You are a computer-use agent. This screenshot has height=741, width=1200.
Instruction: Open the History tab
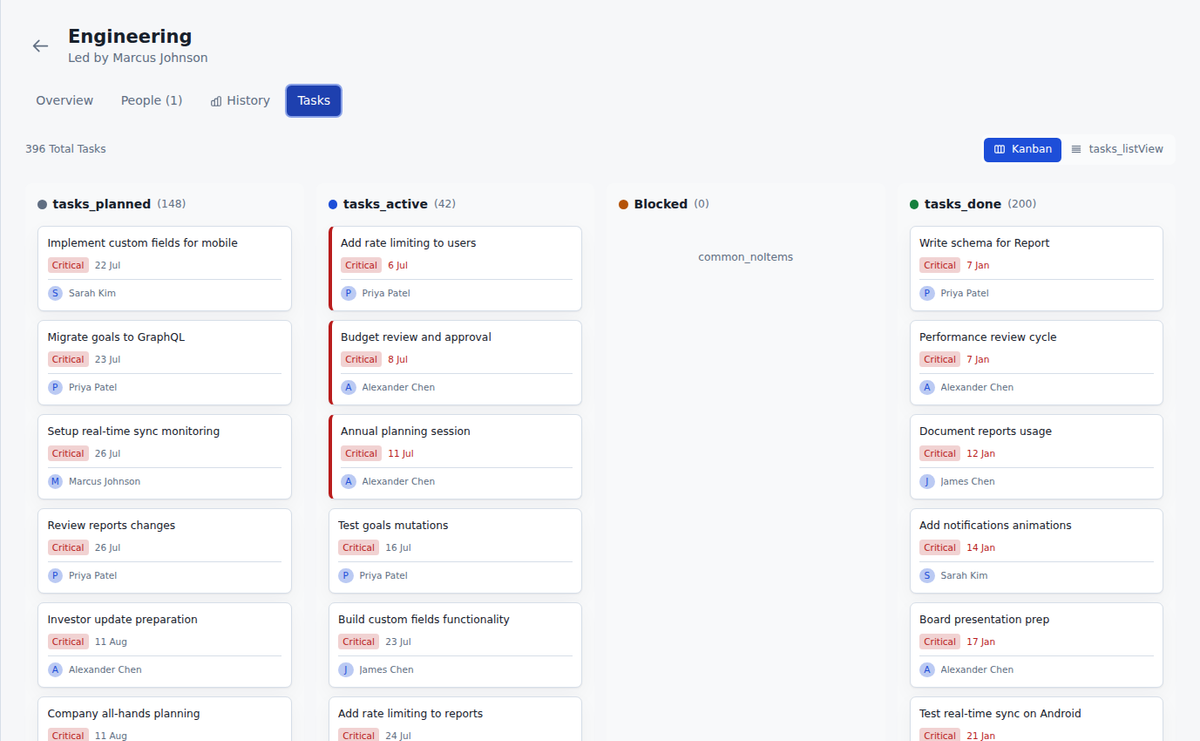240,101
